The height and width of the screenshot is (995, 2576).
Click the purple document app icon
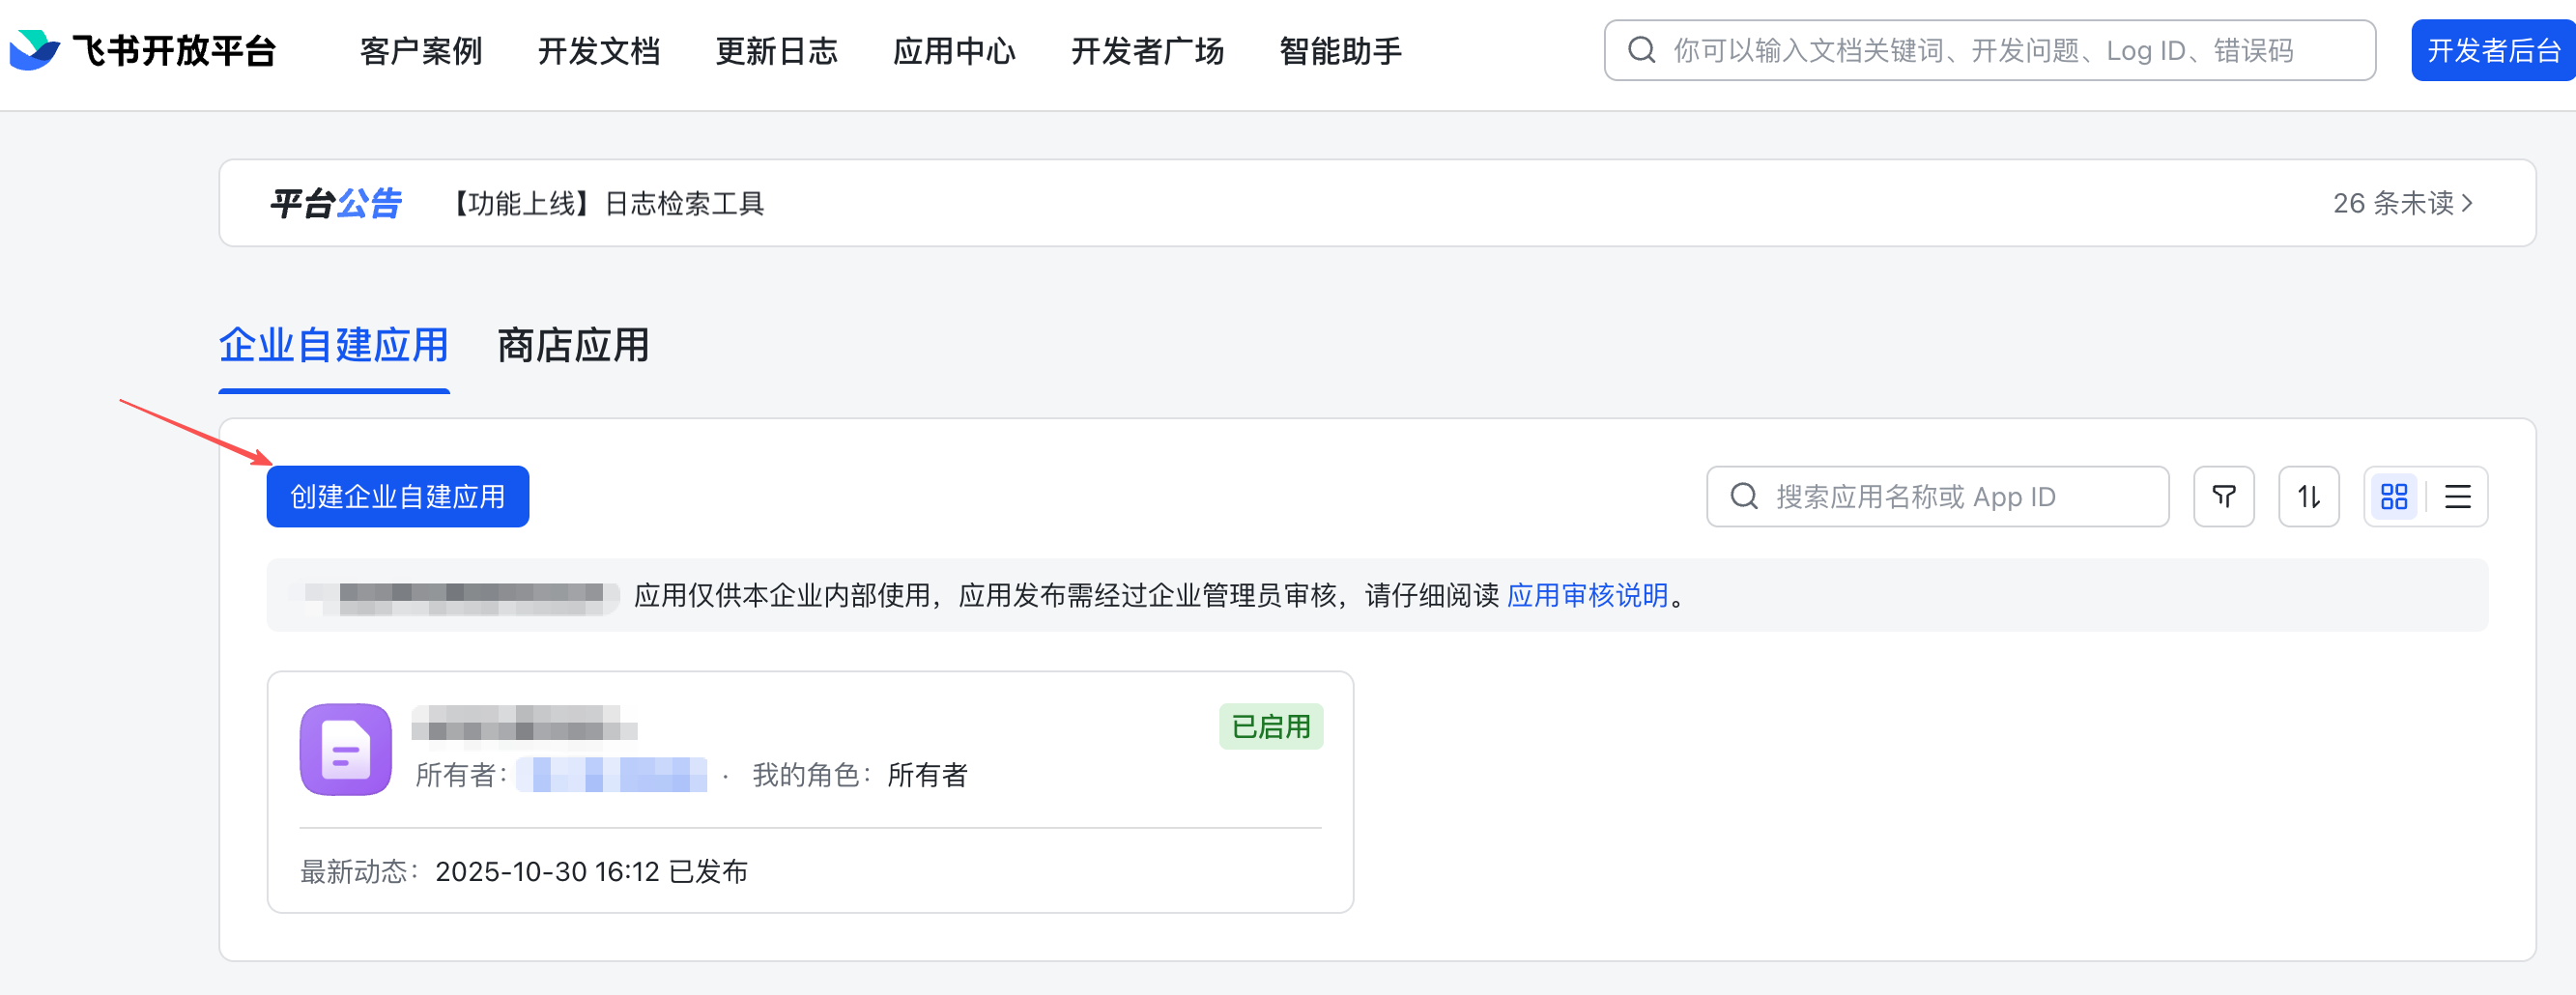tap(346, 749)
